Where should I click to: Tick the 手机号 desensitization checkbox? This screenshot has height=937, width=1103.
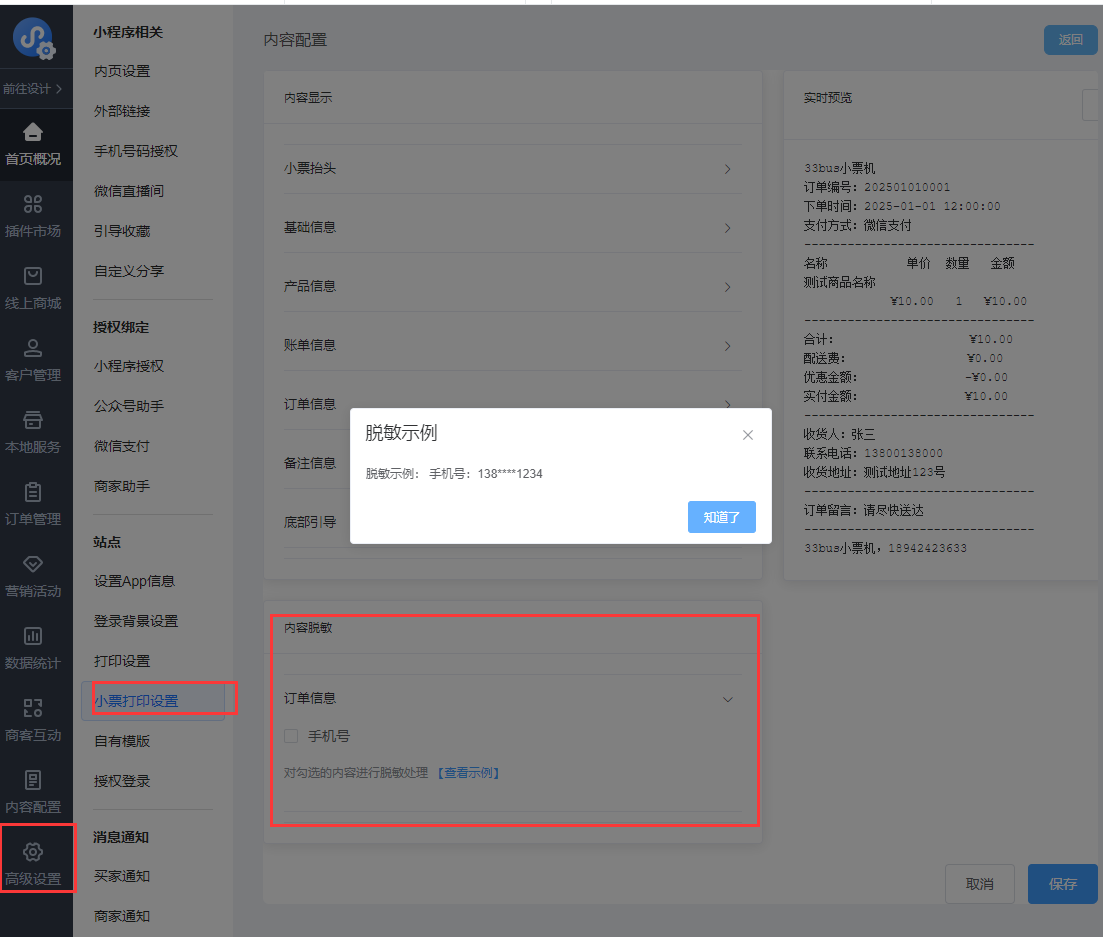(x=291, y=736)
